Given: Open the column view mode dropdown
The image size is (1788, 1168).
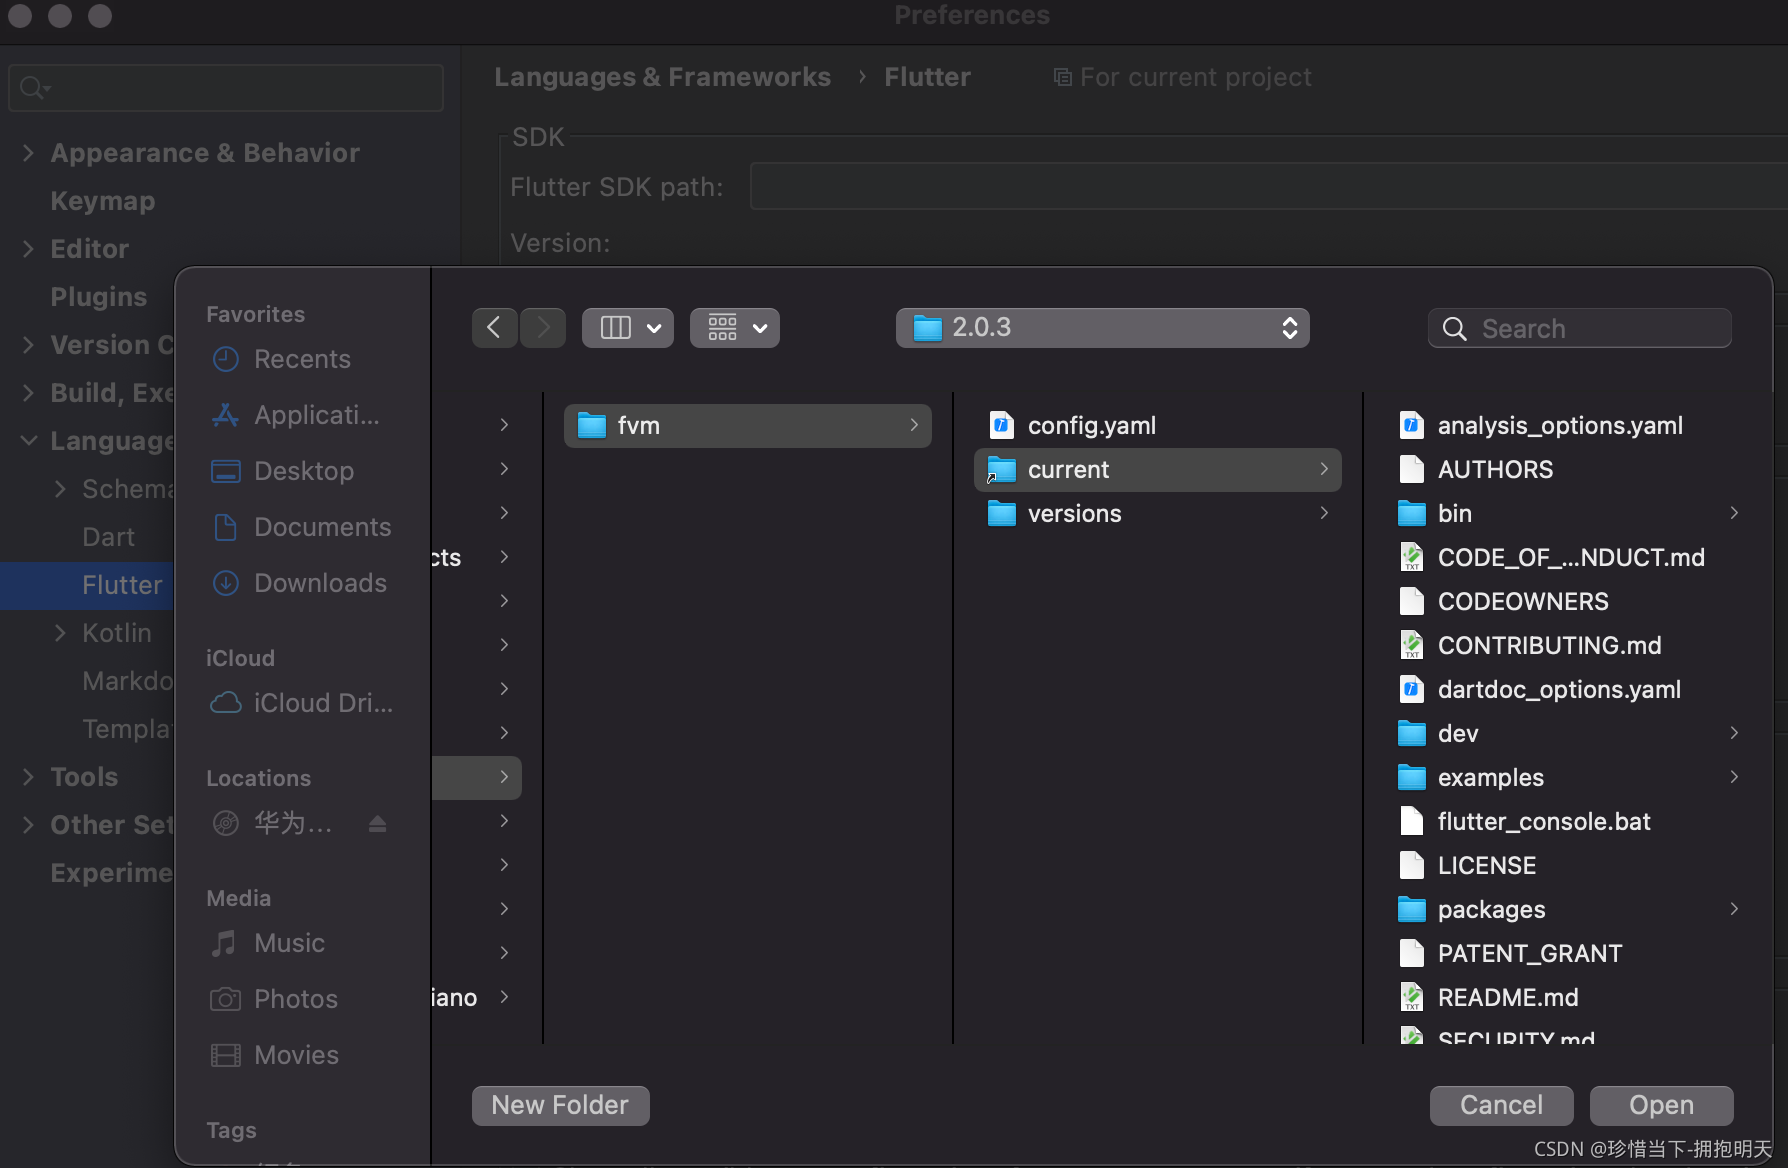Looking at the screenshot, I should [628, 328].
